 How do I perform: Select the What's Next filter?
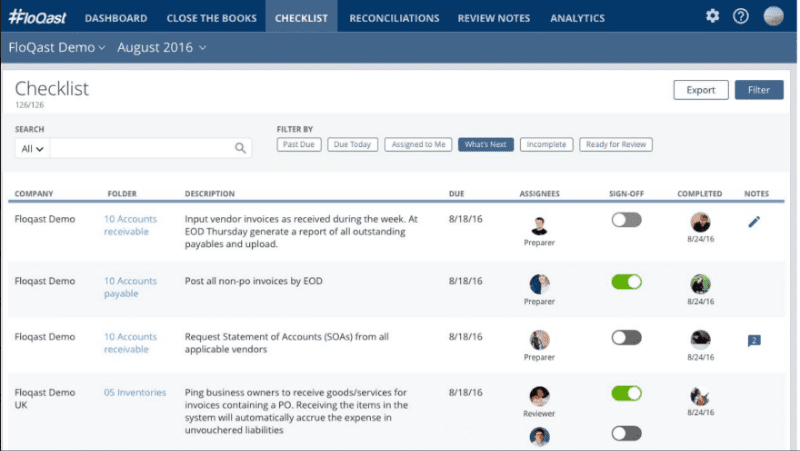coord(485,144)
